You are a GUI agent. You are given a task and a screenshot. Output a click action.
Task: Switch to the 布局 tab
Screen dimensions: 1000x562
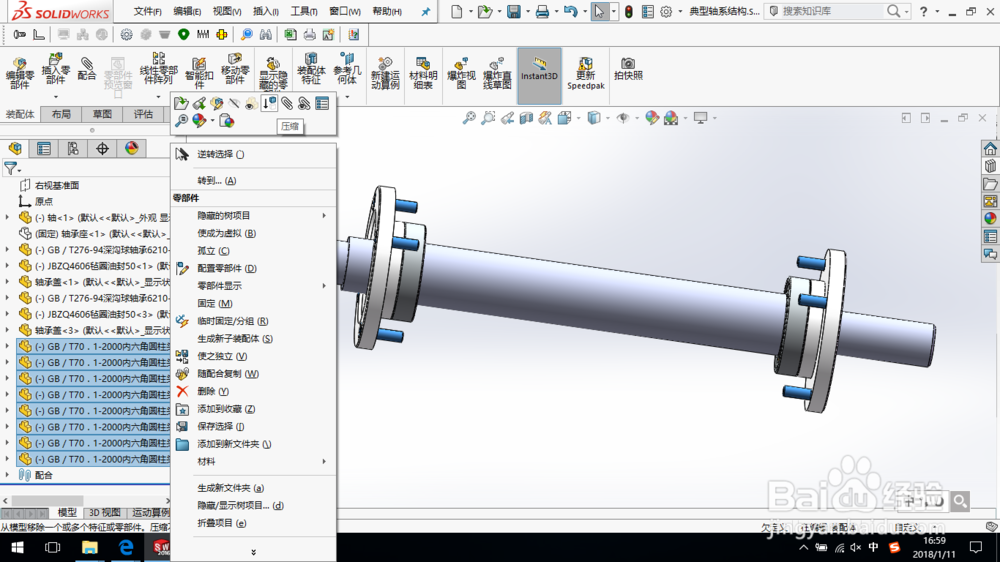point(61,114)
